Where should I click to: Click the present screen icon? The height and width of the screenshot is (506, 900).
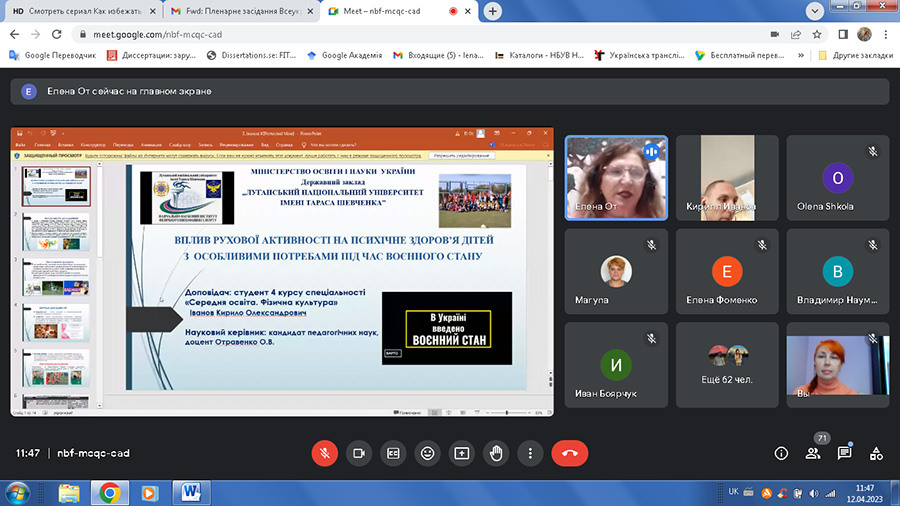point(461,453)
